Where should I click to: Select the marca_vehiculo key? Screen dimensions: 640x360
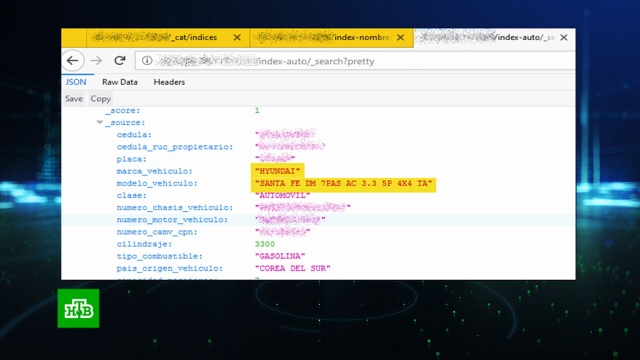pyautogui.click(x=154, y=171)
